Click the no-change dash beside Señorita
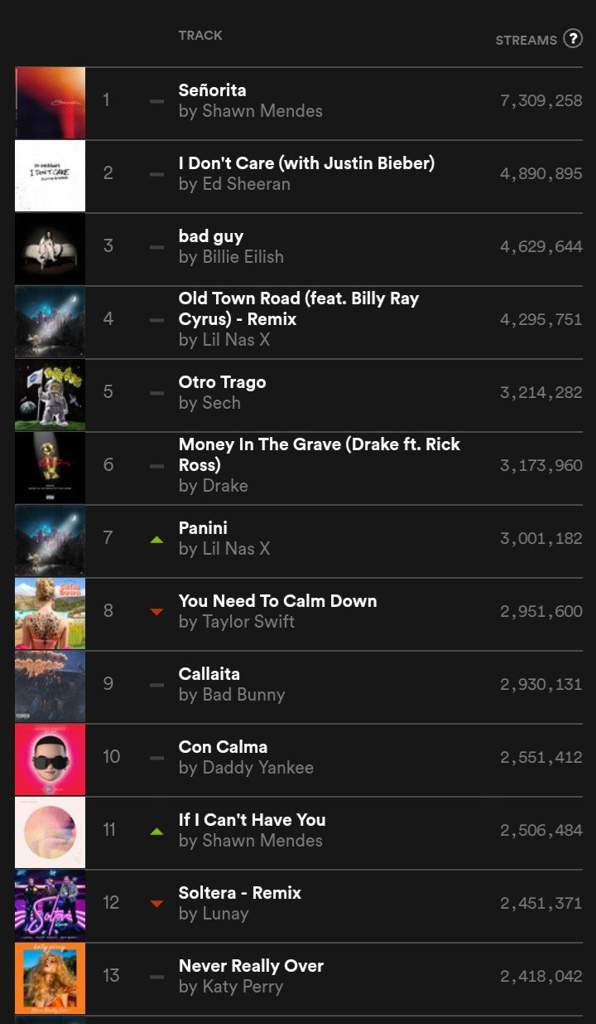Image resolution: width=596 pixels, height=1024 pixels. click(157, 101)
